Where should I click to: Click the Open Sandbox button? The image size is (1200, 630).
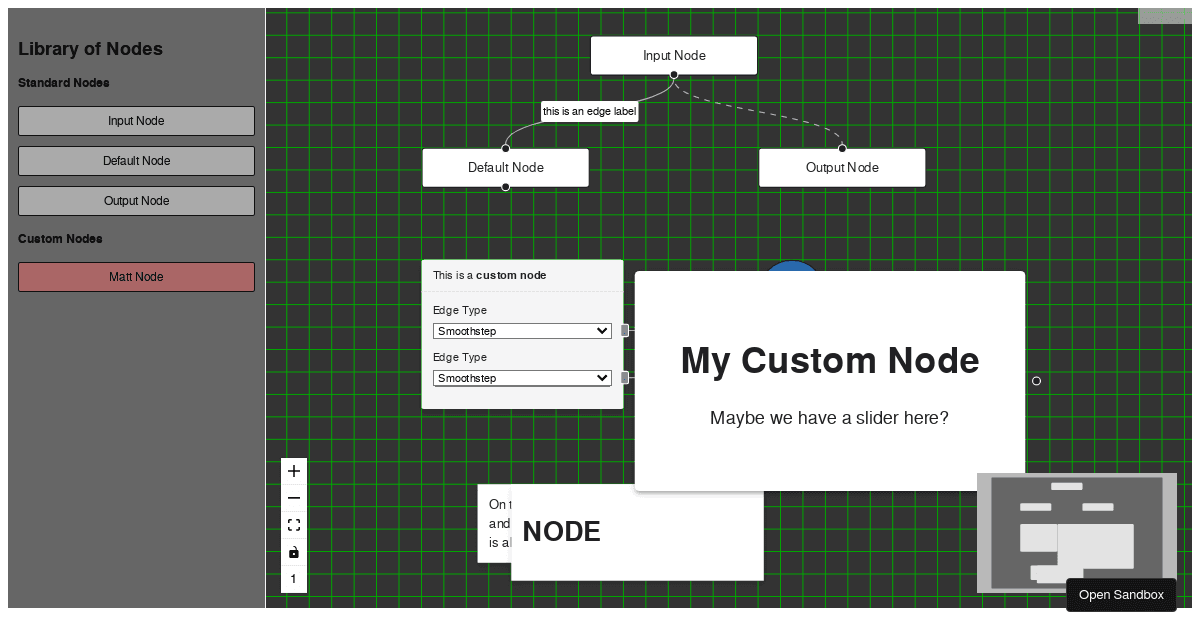click(1120, 594)
